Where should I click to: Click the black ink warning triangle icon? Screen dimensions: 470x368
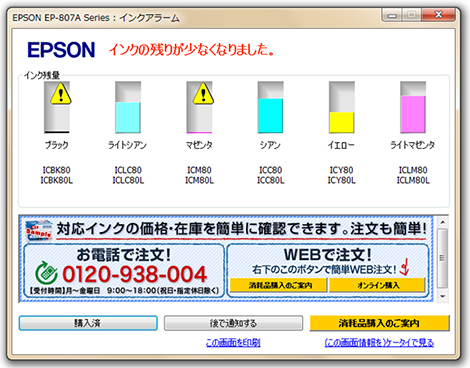(61, 94)
